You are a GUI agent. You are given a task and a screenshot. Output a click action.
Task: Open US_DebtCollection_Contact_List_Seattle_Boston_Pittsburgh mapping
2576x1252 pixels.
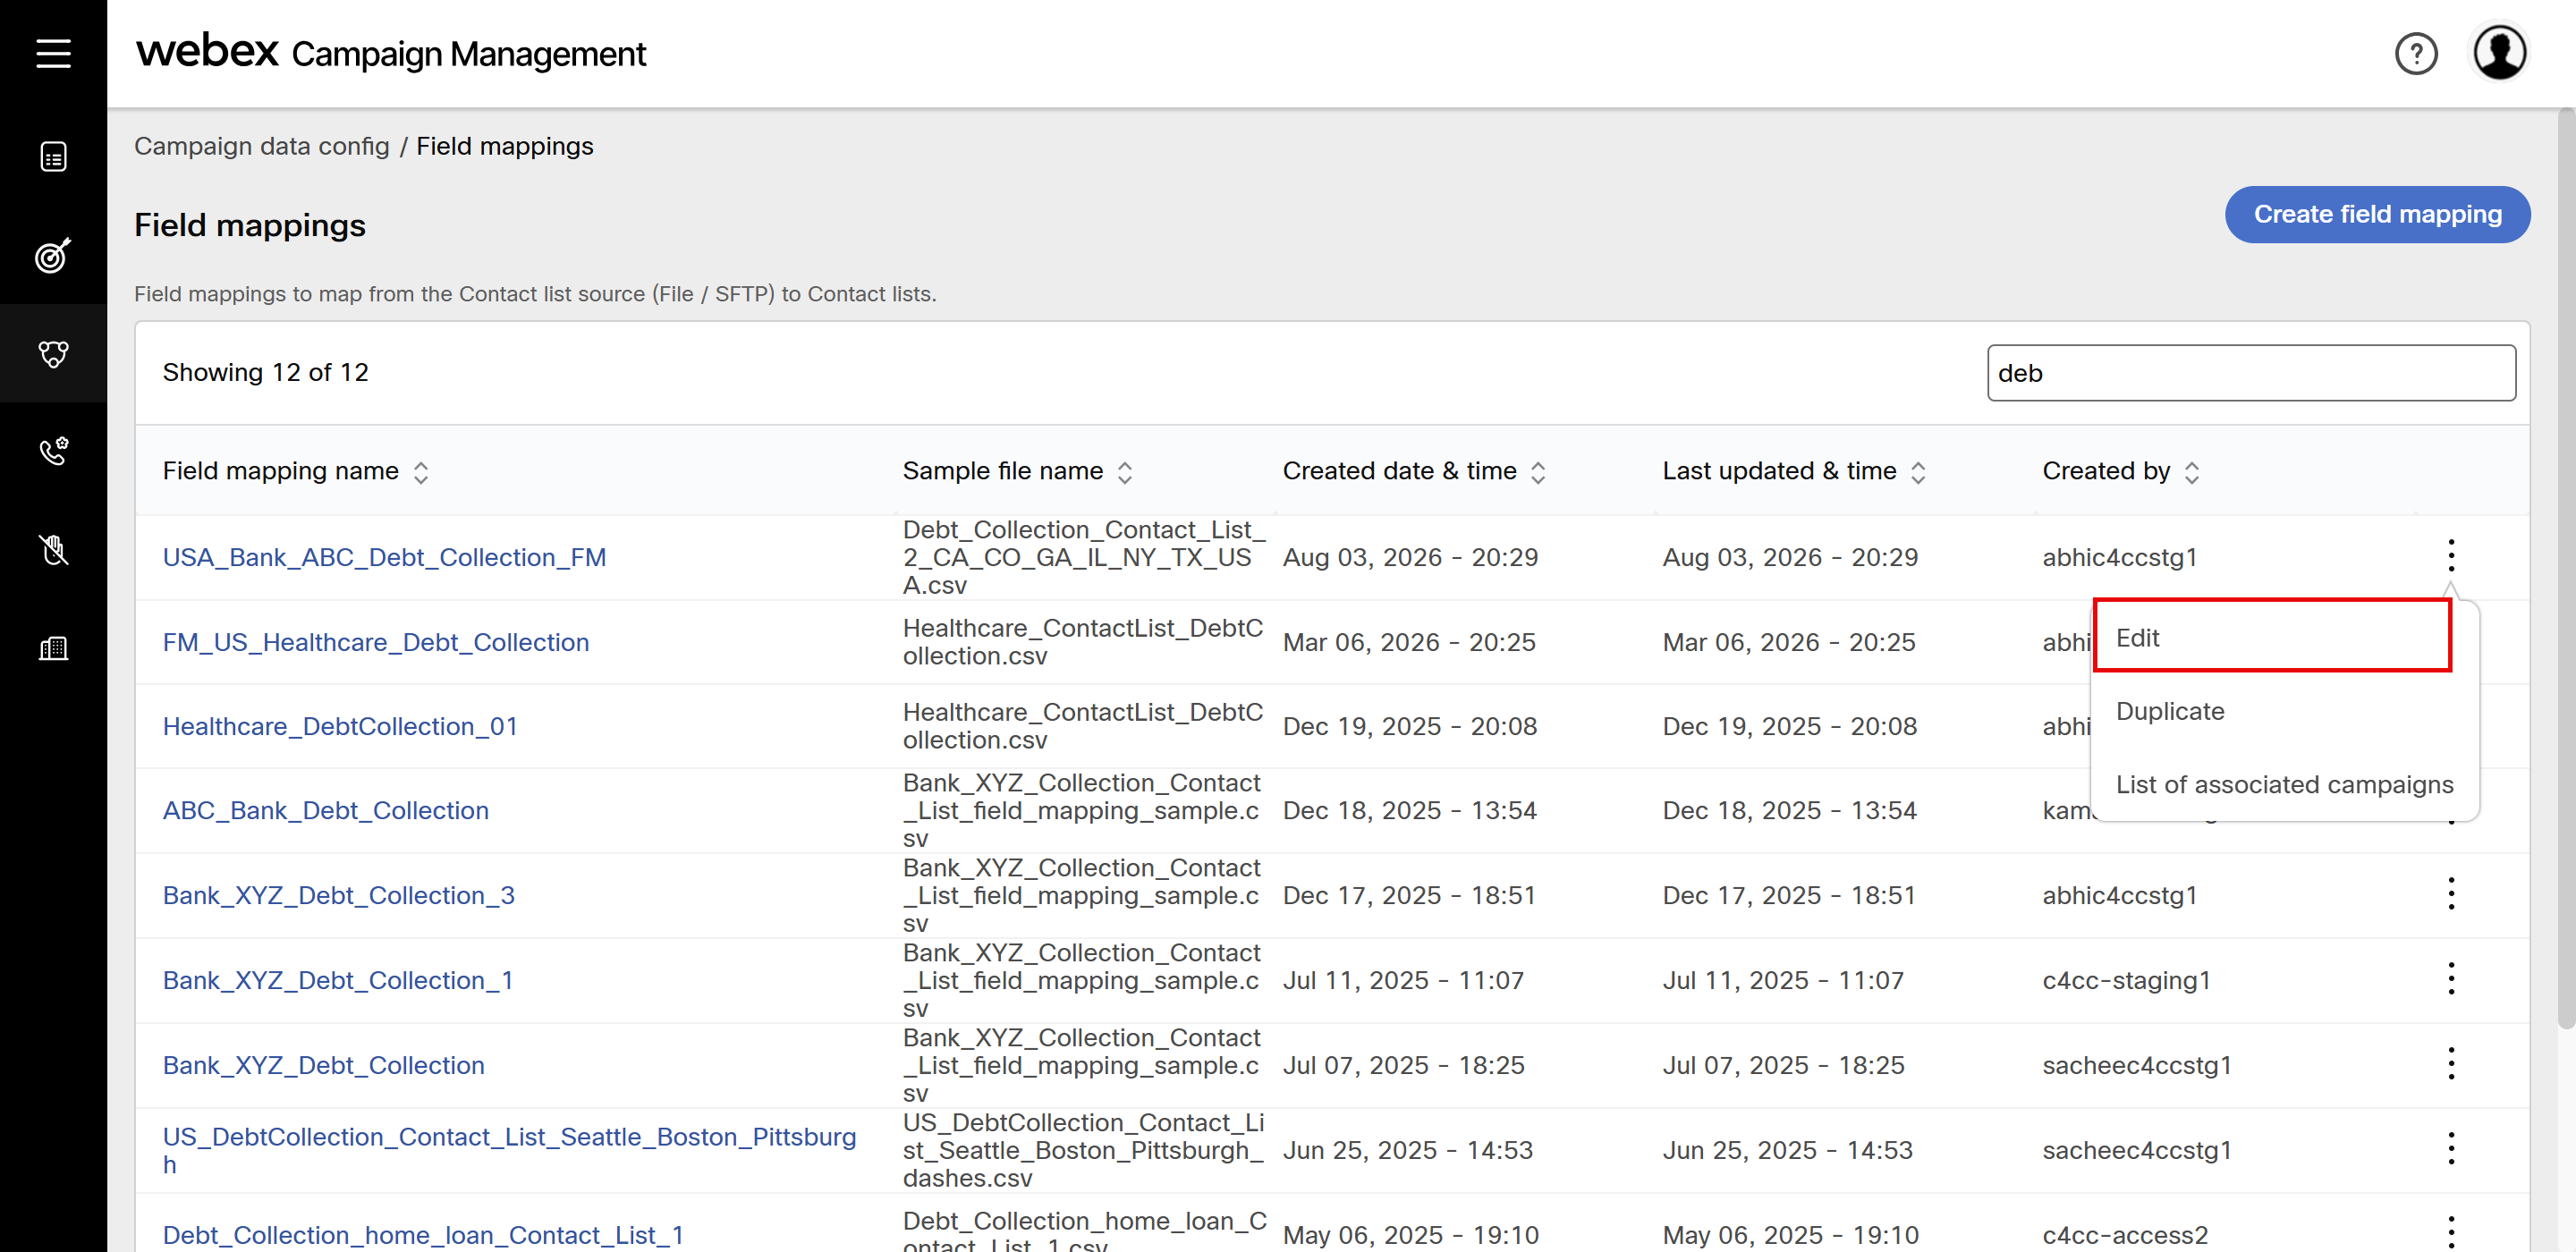[509, 1151]
